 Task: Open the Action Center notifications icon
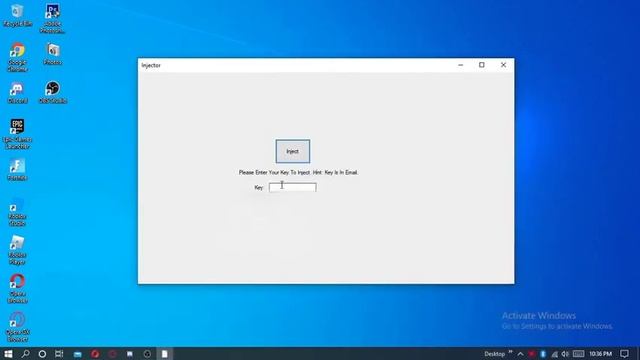pyautogui.click(x=624, y=354)
